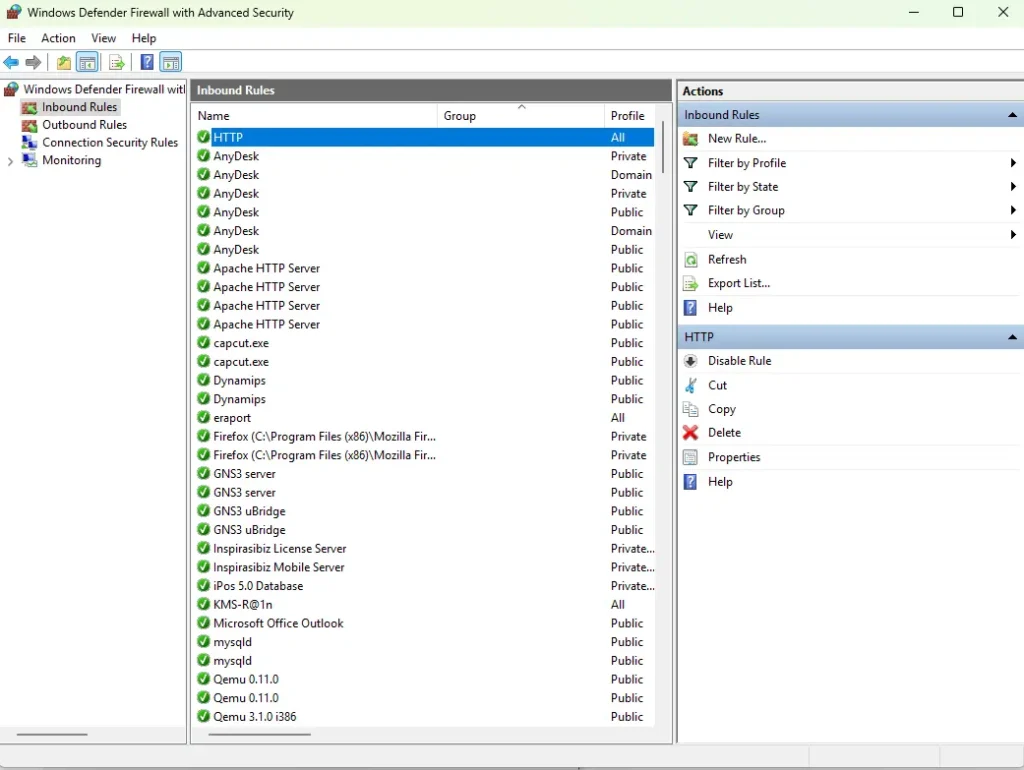Viewport: 1024px width, 770px height.
Task: Select the KMS-R@1n rule
Action: [x=425, y=604]
